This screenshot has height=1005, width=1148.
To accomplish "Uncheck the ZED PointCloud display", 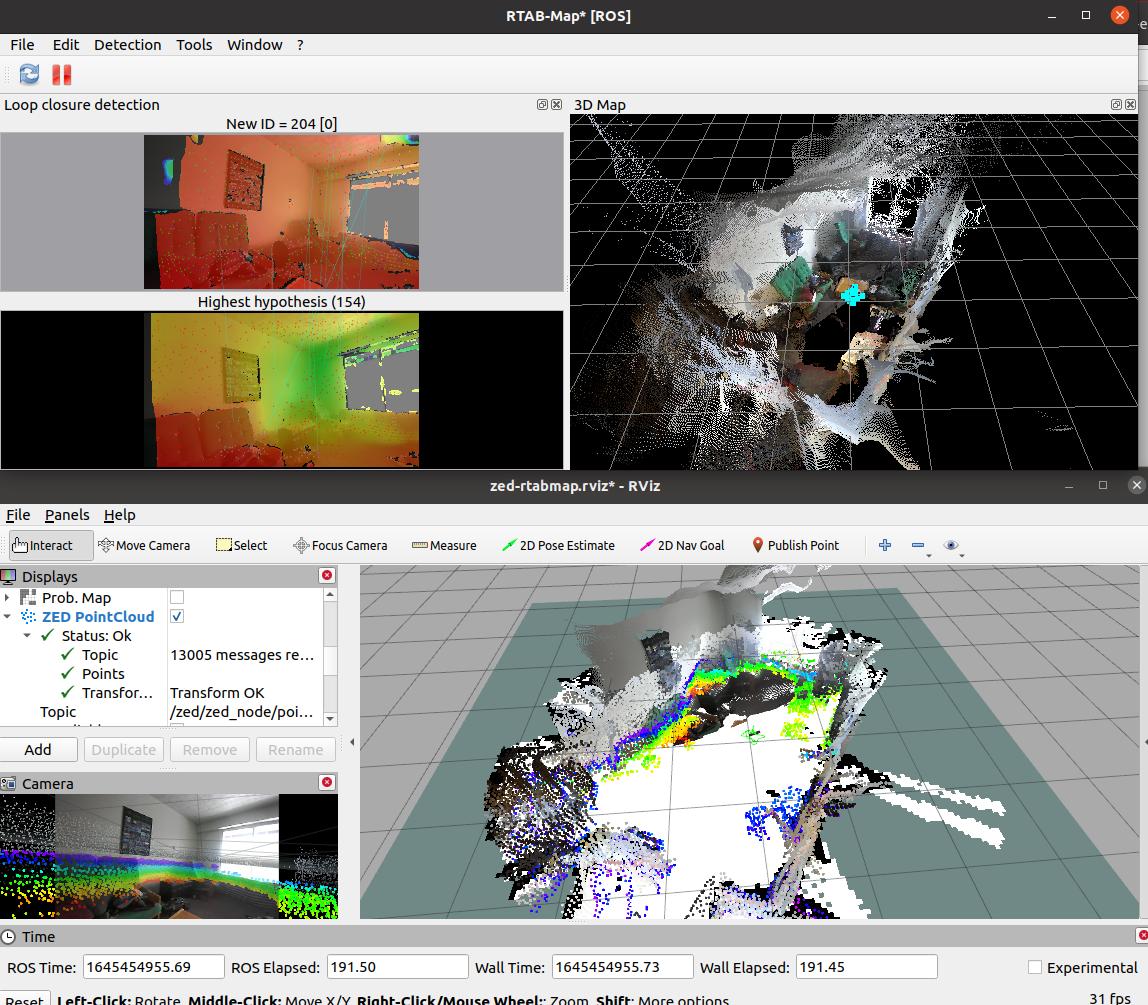I will click(x=177, y=616).
